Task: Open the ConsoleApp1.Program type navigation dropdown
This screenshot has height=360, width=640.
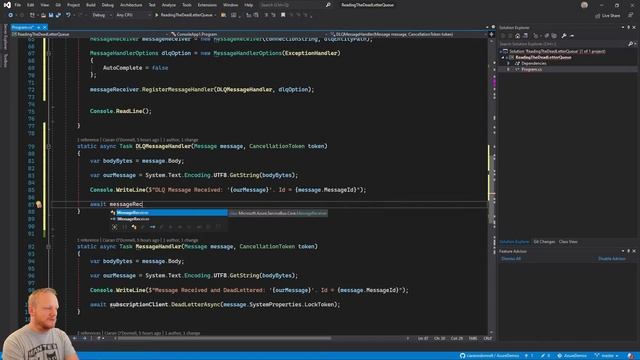Action: 250,34
